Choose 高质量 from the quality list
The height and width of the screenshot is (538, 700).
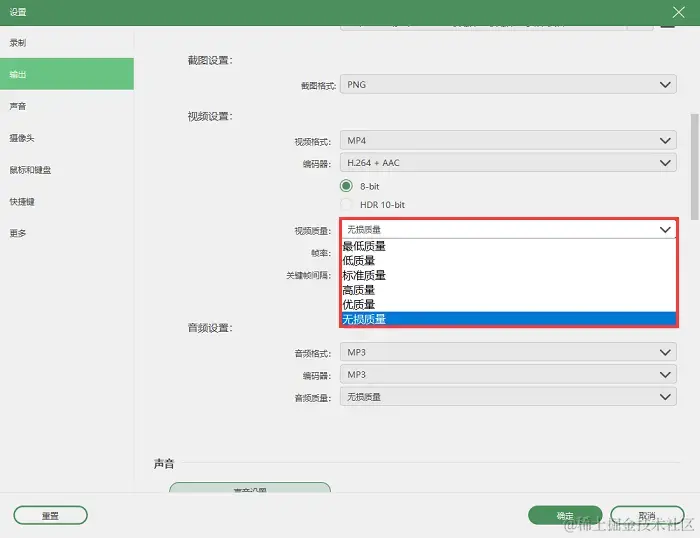point(509,290)
